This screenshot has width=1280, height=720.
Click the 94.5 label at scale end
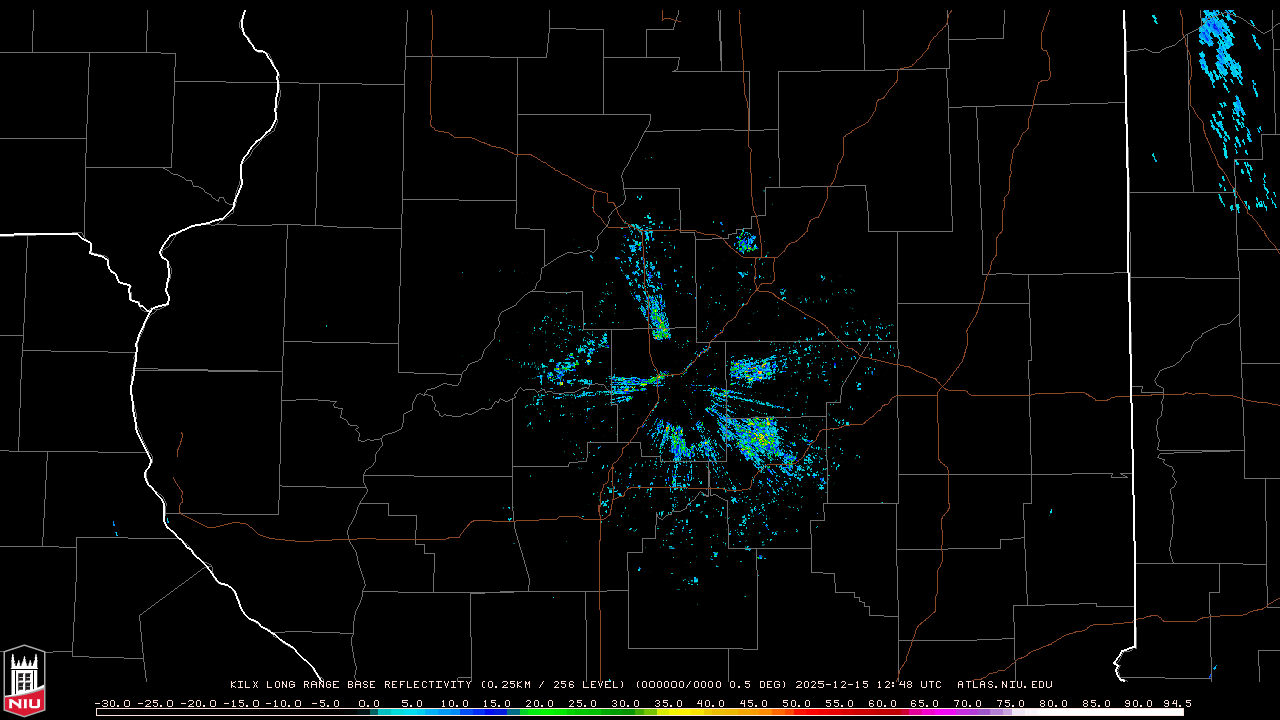[x=1175, y=704]
